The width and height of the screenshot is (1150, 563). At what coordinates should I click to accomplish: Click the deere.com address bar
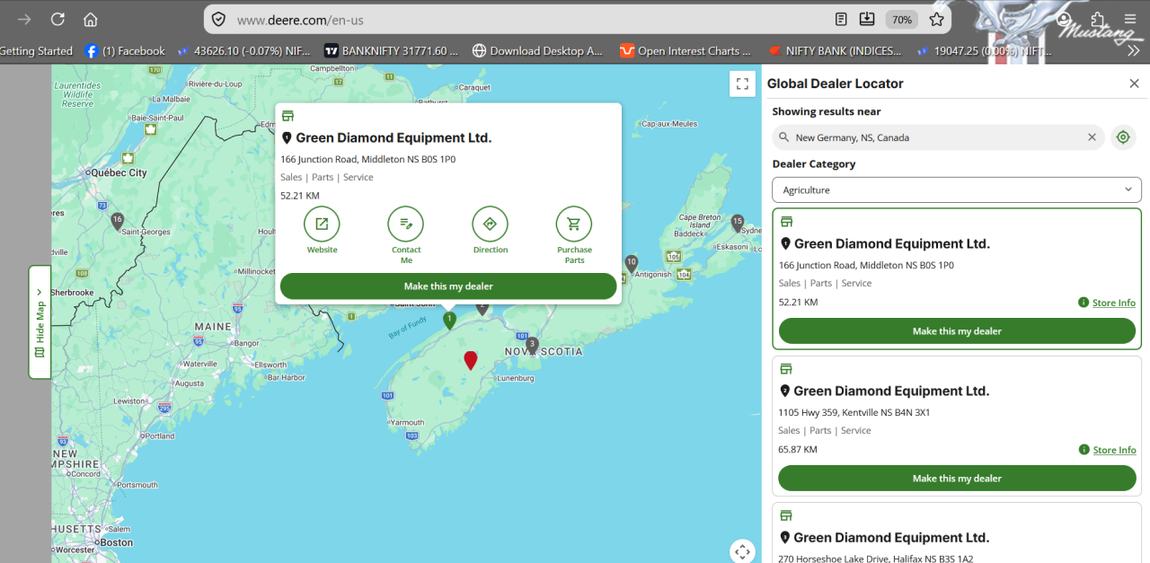(x=528, y=20)
